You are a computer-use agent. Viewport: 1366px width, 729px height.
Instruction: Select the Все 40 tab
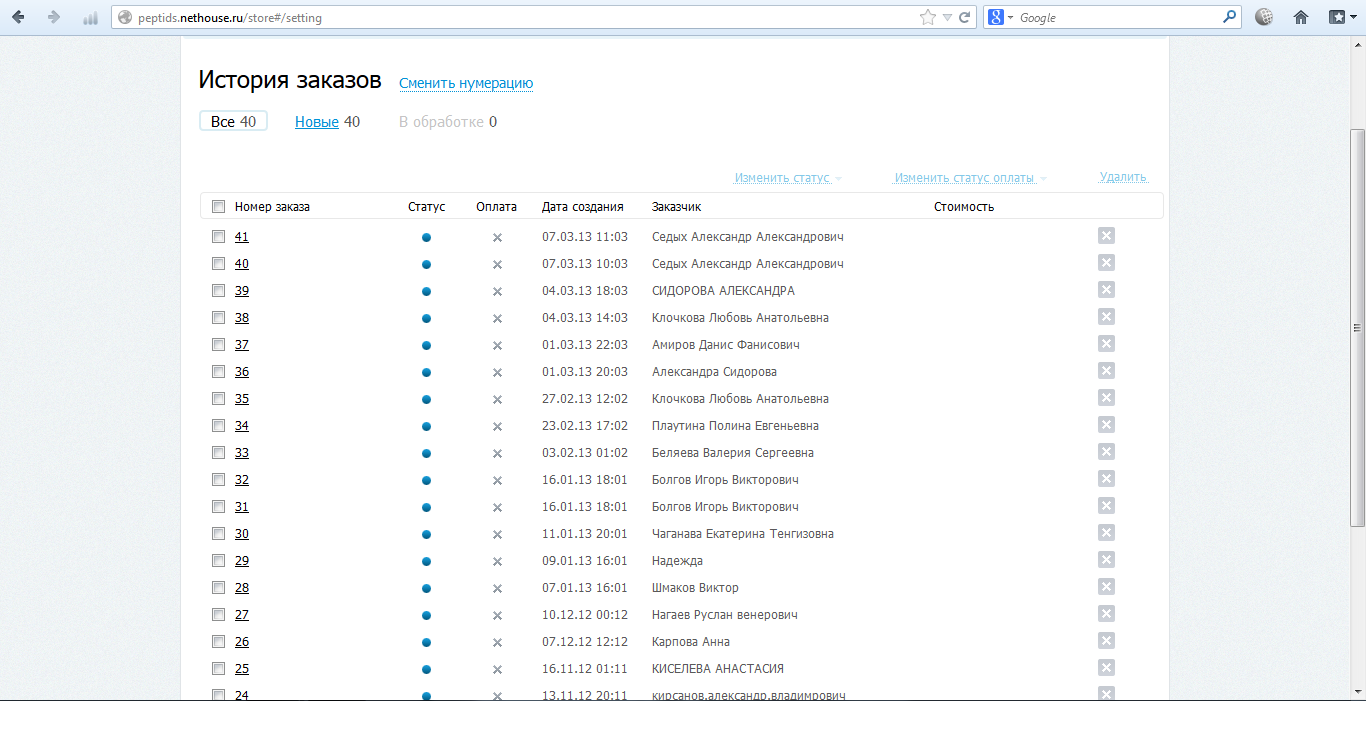coord(233,122)
